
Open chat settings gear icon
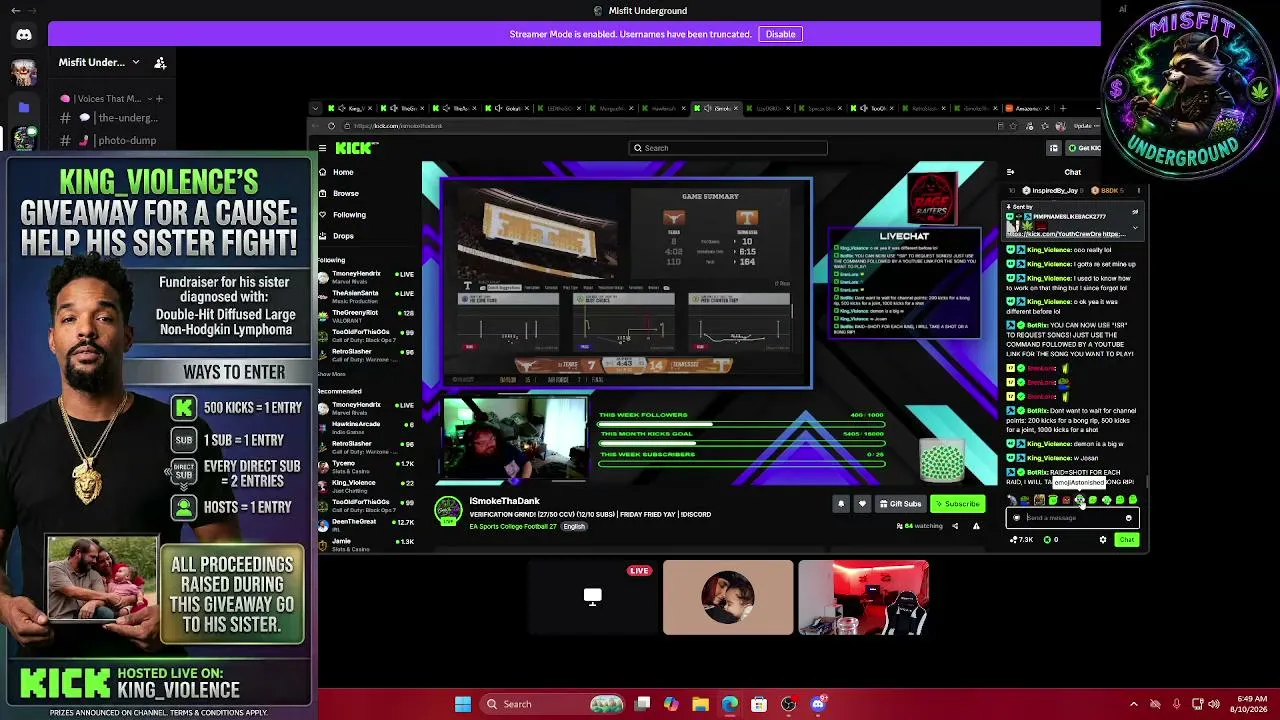[1103, 540]
